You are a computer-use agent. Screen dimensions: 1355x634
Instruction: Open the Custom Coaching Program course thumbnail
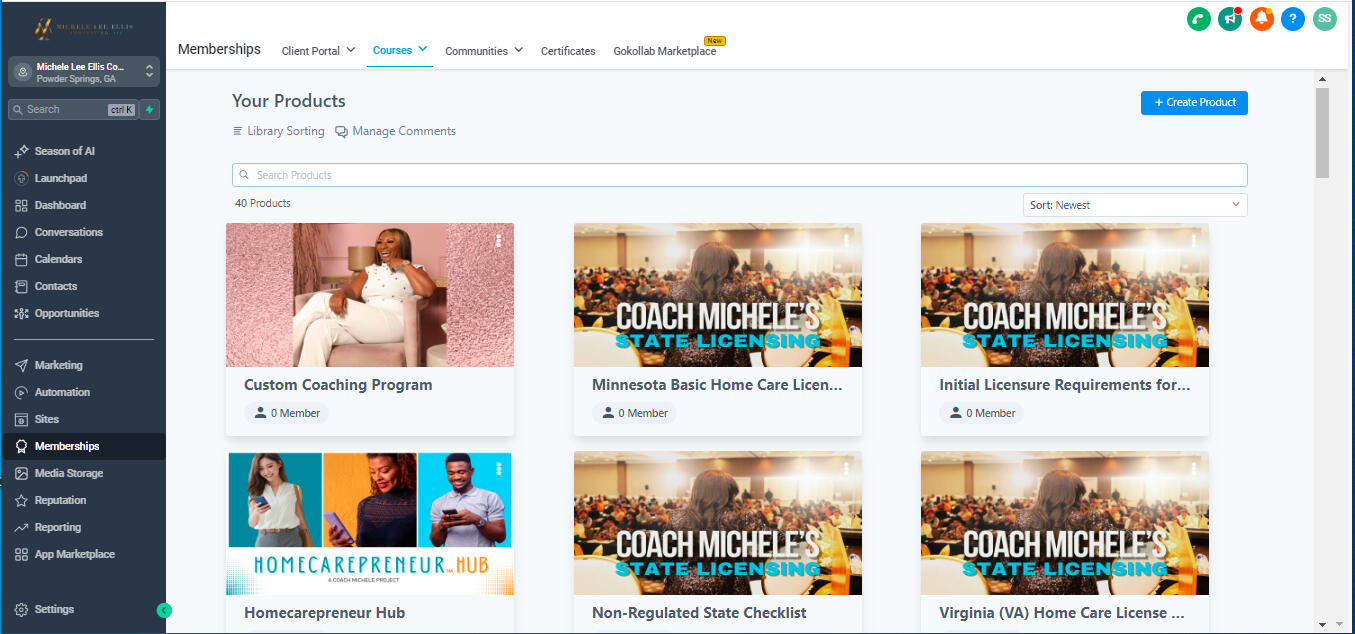(x=369, y=294)
